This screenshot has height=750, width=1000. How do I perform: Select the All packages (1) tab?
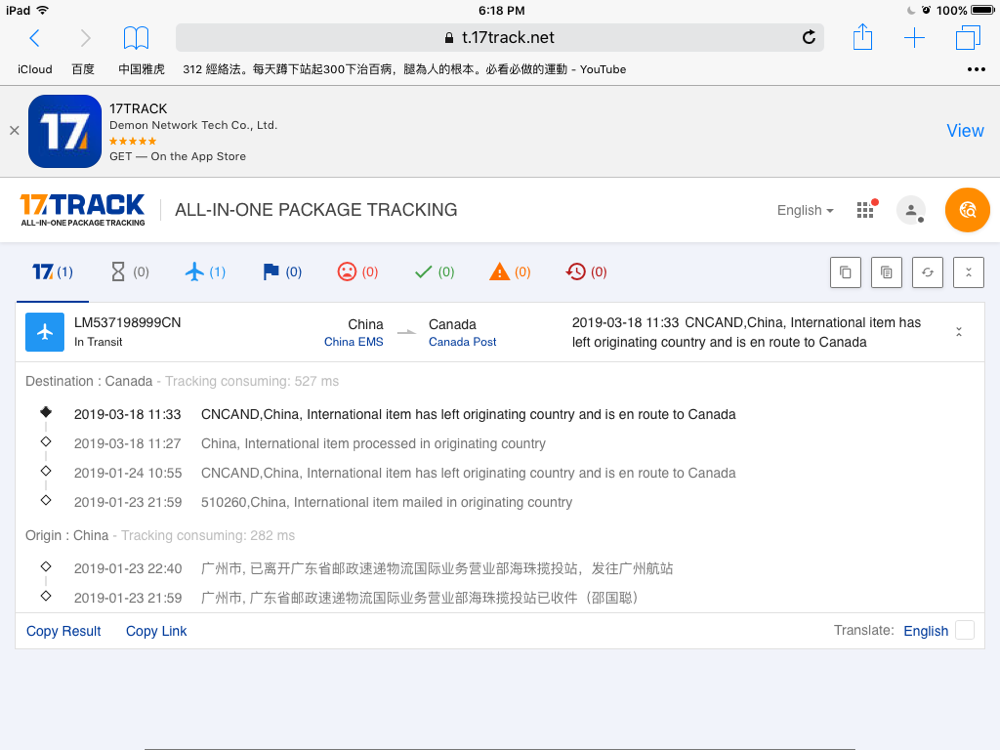pos(52,272)
